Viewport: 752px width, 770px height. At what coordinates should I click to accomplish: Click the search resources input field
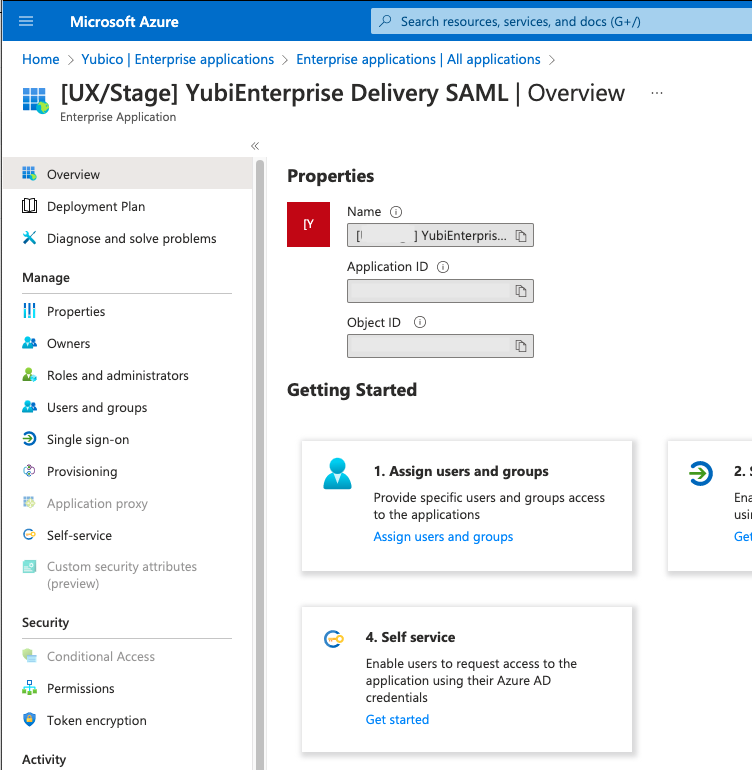(x=560, y=21)
